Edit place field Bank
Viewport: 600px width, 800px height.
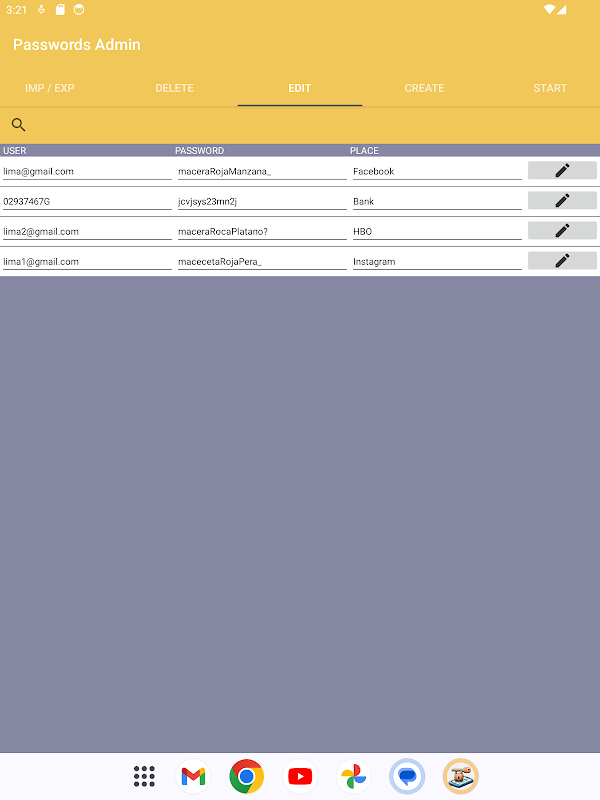coord(437,202)
